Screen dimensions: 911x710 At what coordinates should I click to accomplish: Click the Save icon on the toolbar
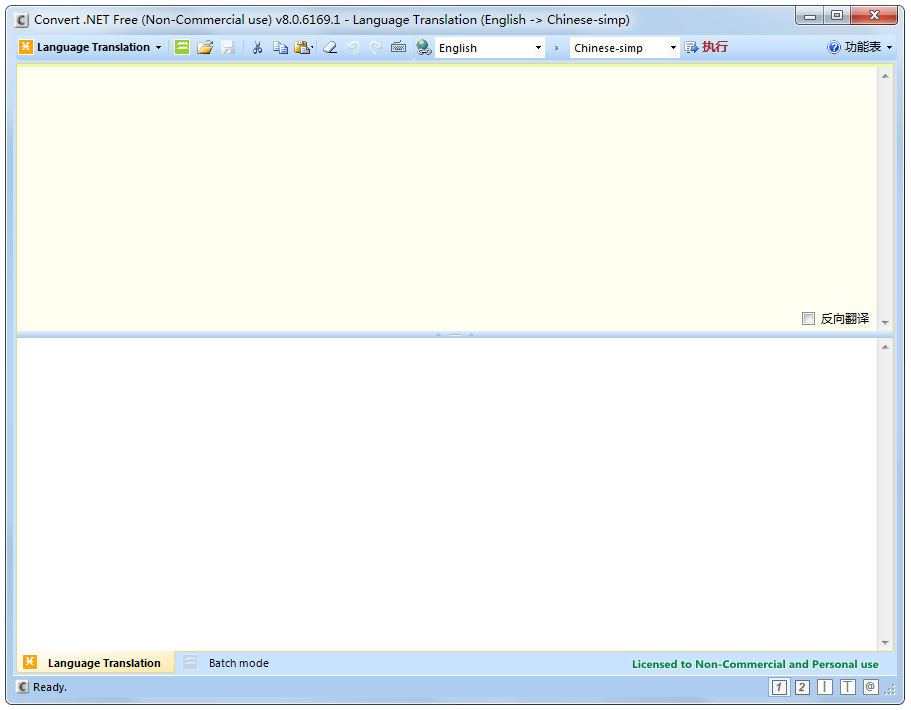click(x=229, y=47)
